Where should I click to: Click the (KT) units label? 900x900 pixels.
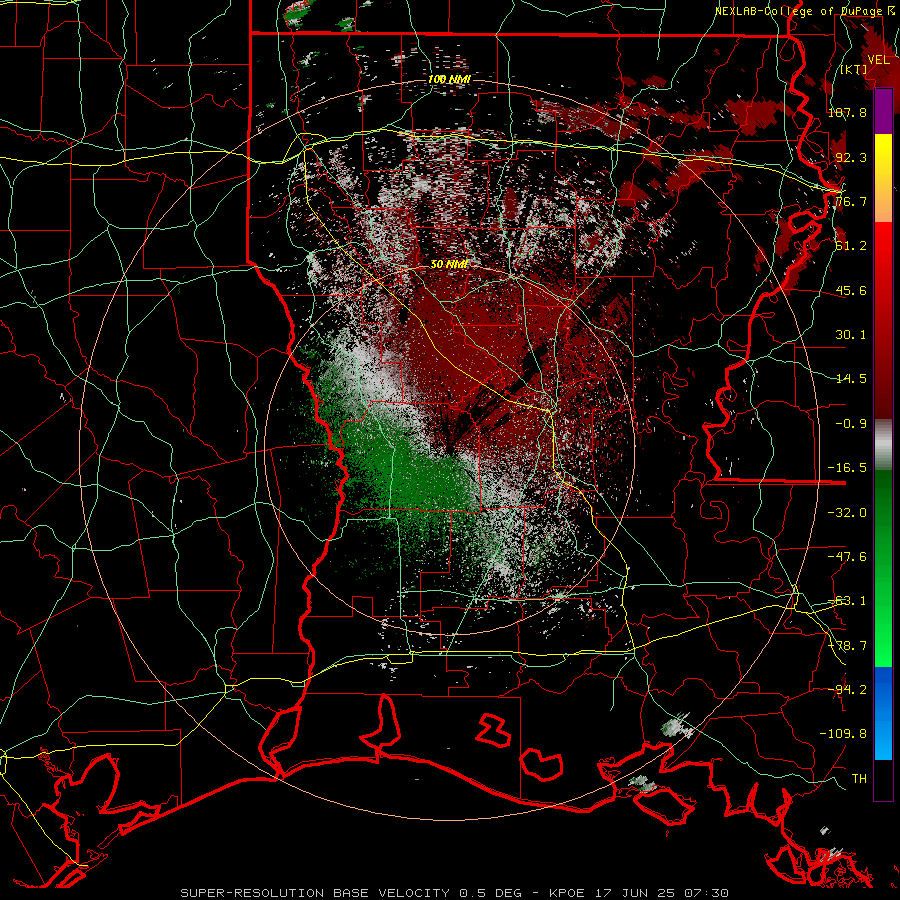click(854, 69)
